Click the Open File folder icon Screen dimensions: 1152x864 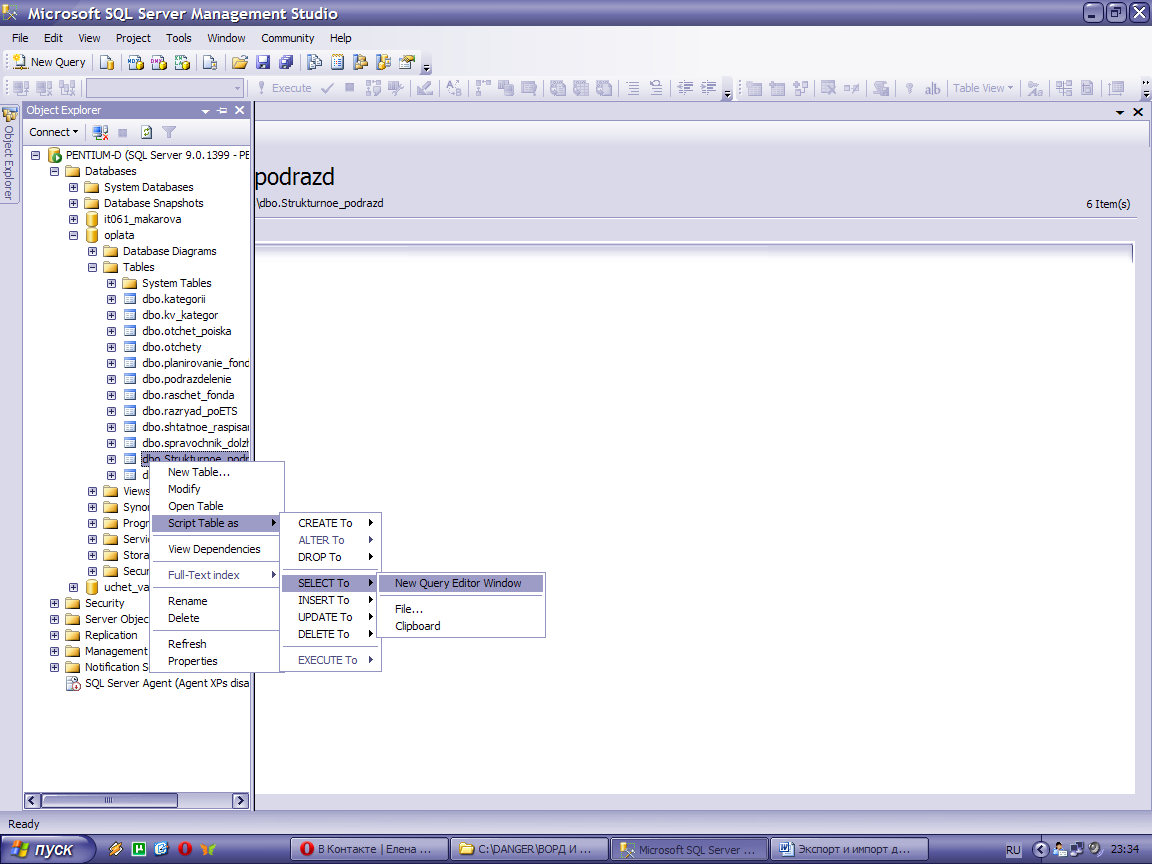pos(240,62)
